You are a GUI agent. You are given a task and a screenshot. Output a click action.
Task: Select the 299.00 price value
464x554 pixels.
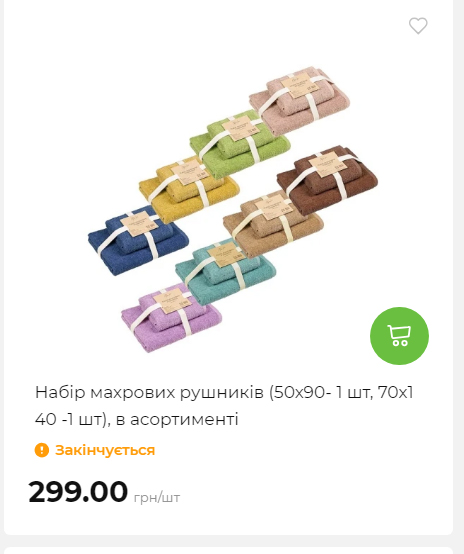78,491
